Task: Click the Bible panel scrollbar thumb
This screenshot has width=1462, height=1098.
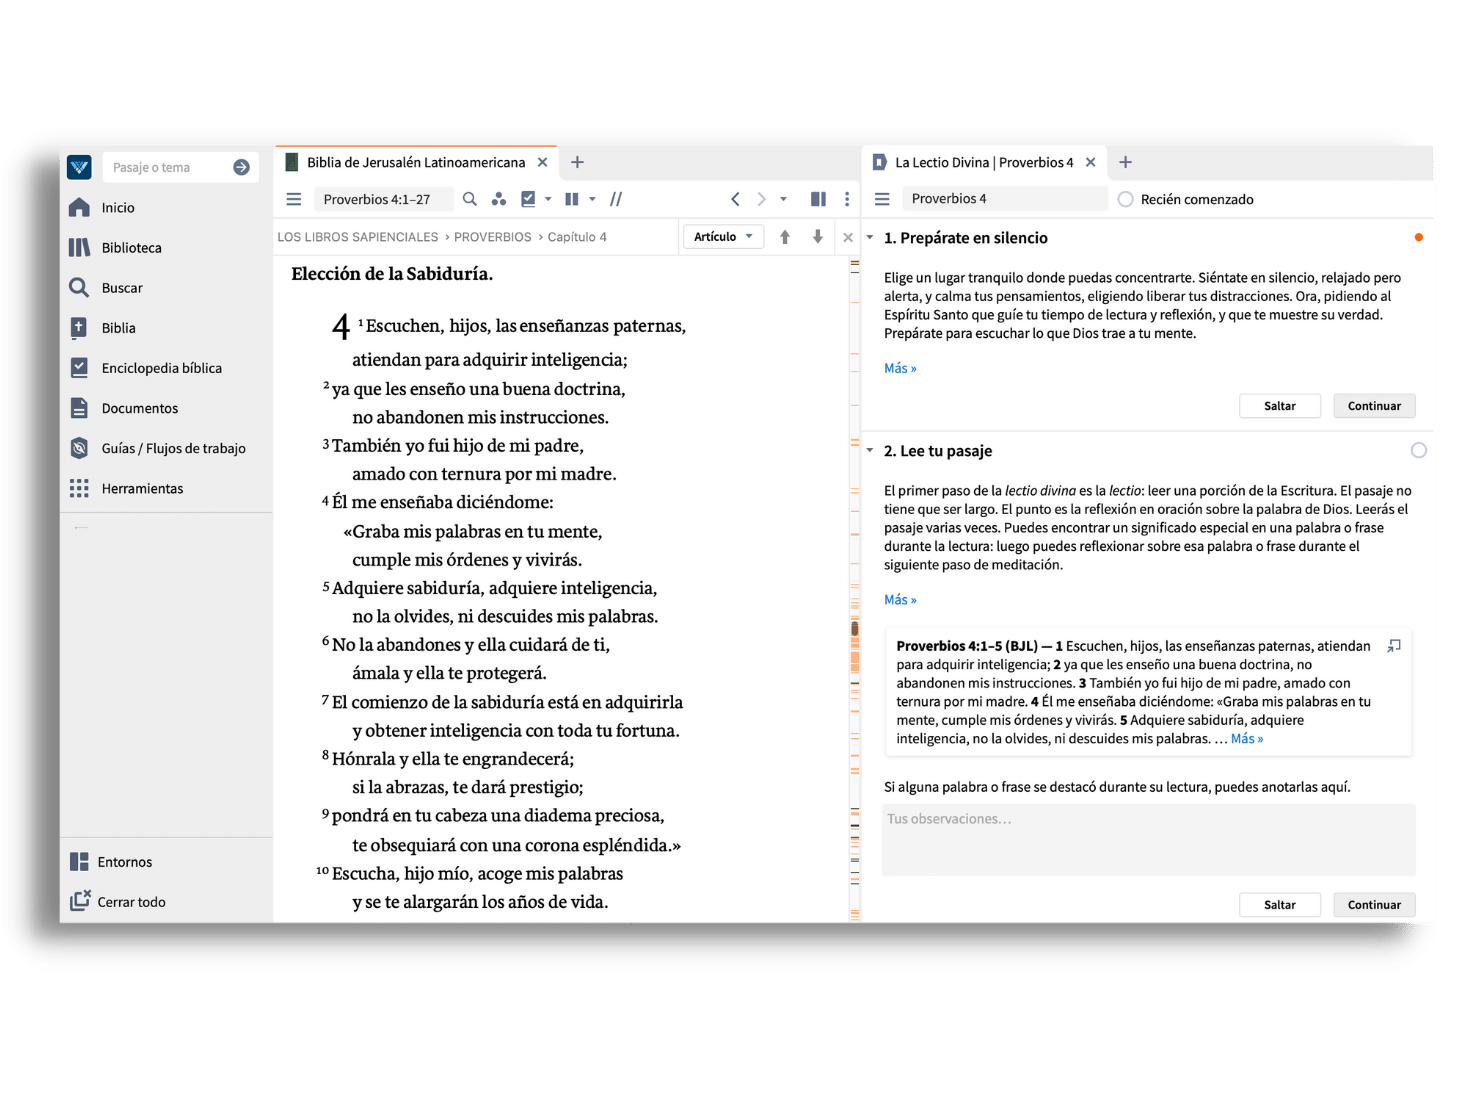Action: click(855, 629)
